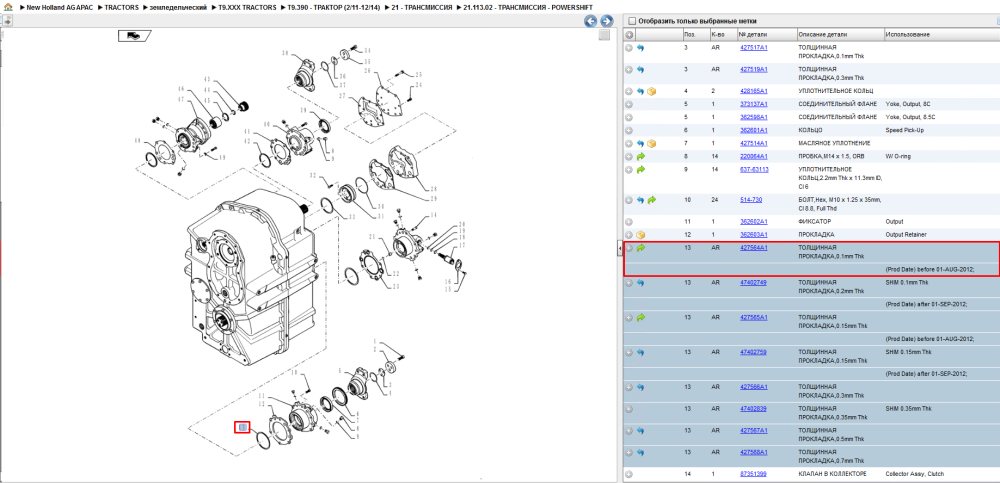
Task: Select 'МАСЛЯНОЕ УПЛОТНЕНИЕ' description text
Action: (x=834, y=144)
